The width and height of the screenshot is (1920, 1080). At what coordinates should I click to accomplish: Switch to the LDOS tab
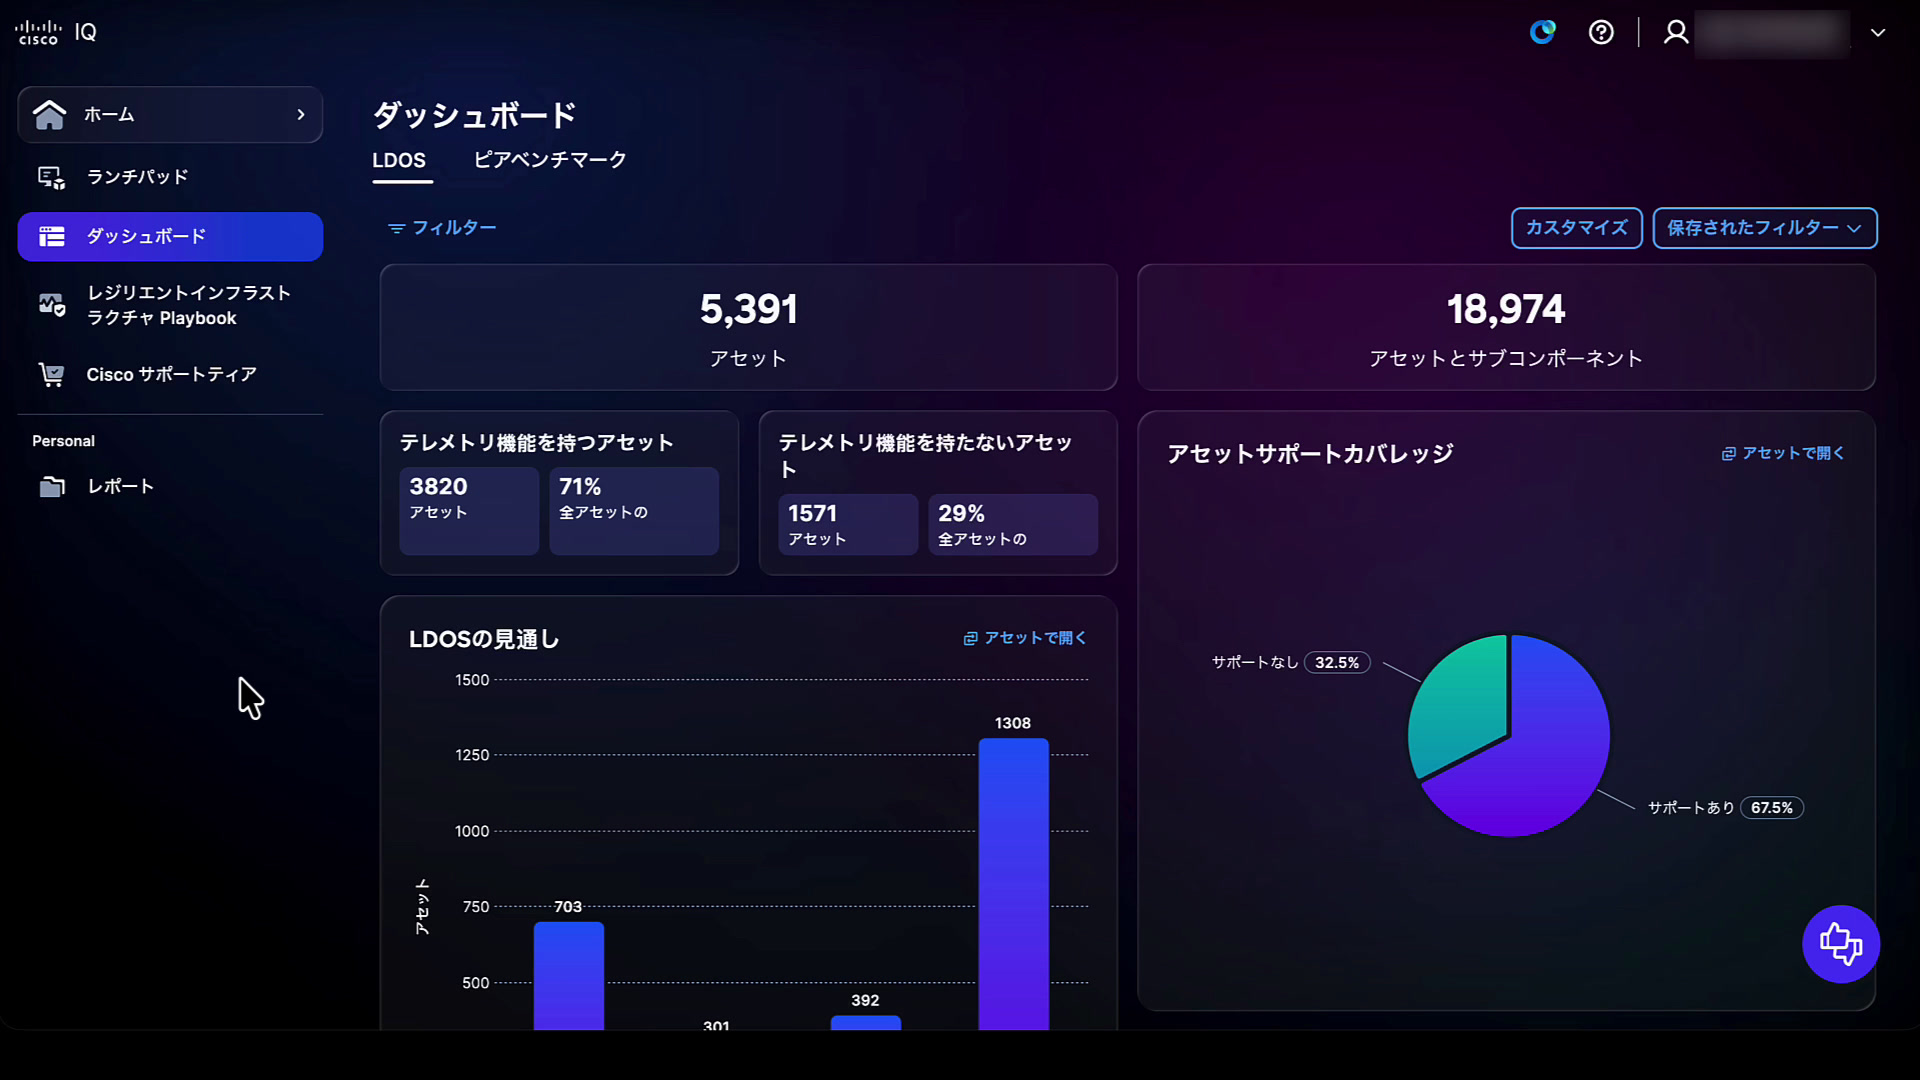point(399,160)
